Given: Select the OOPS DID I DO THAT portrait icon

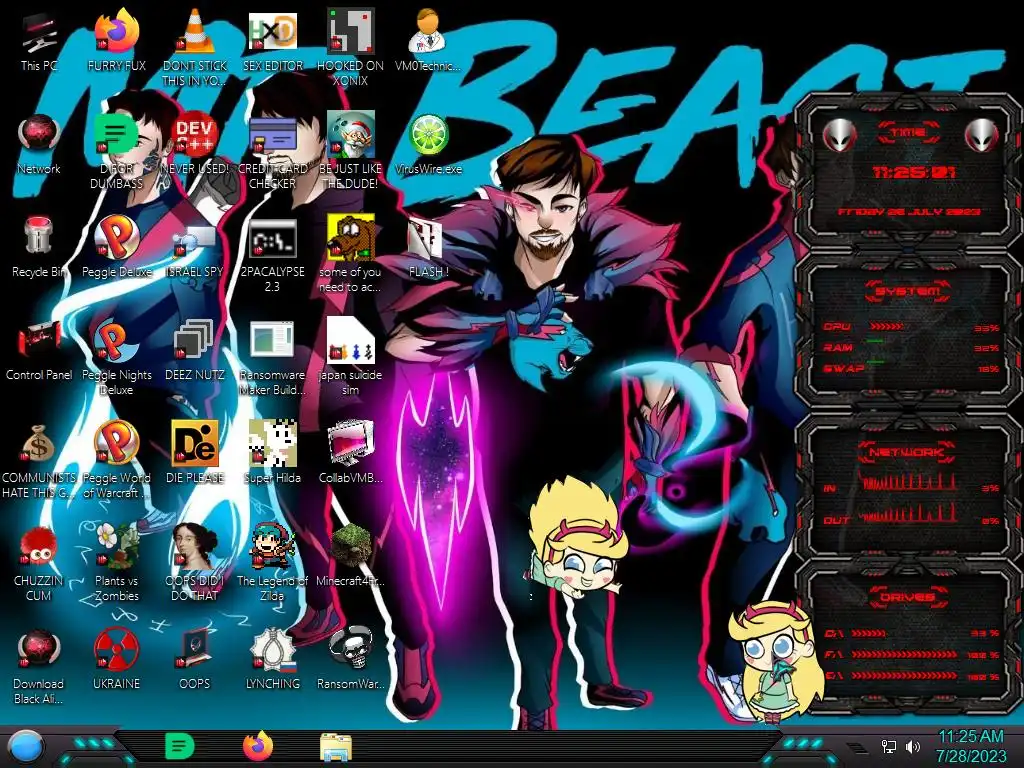Looking at the screenshot, I should click(x=194, y=564).
